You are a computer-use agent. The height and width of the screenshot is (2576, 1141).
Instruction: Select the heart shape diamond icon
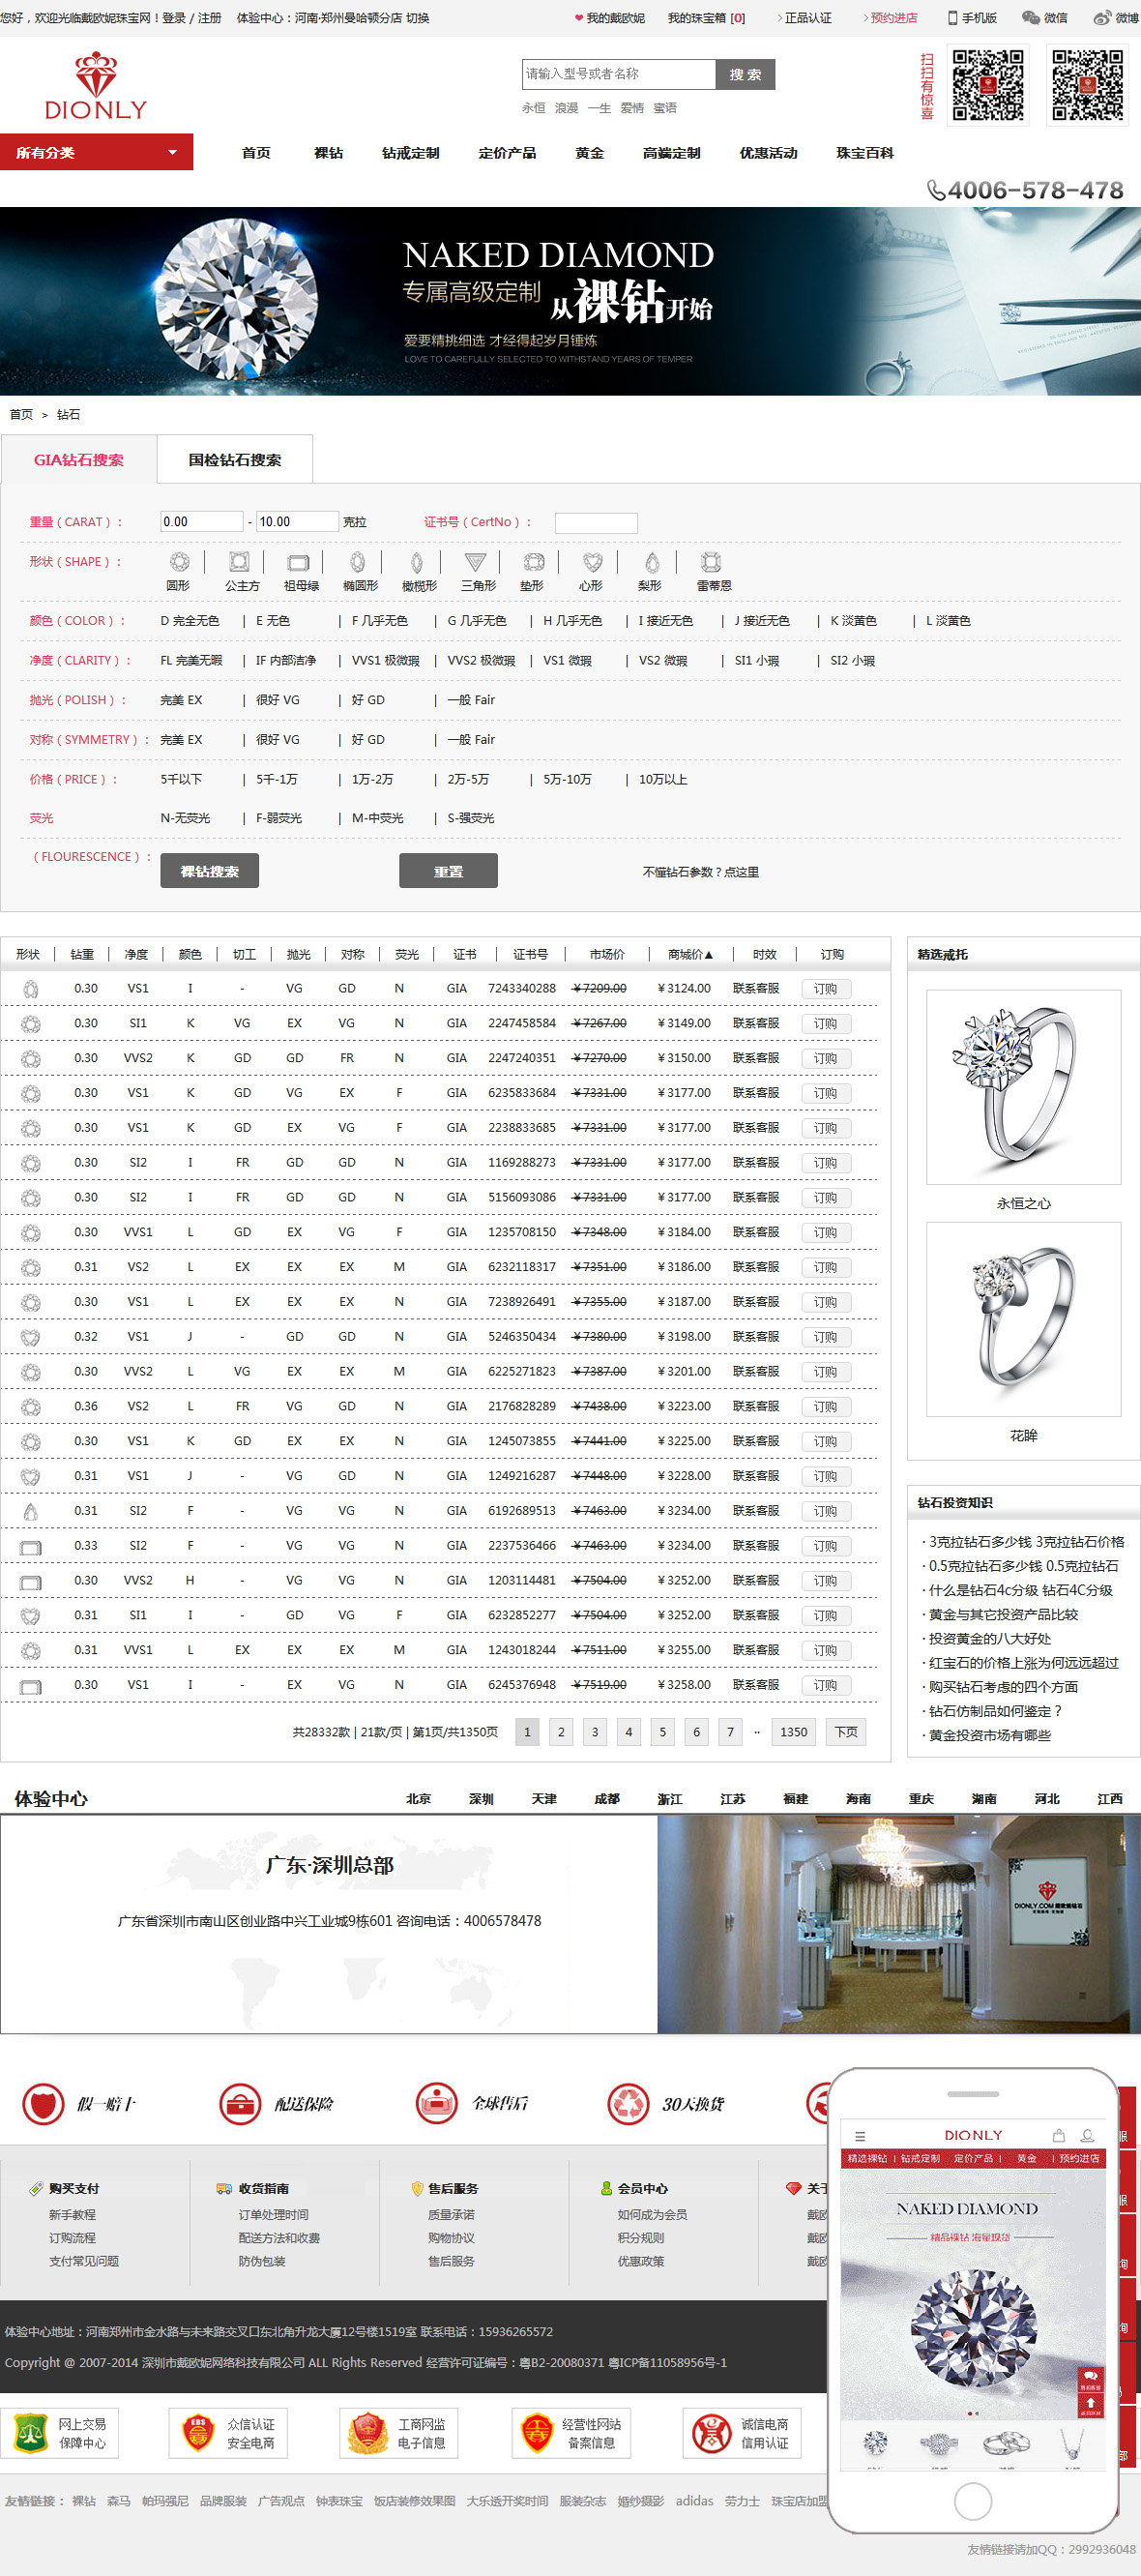point(592,562)
